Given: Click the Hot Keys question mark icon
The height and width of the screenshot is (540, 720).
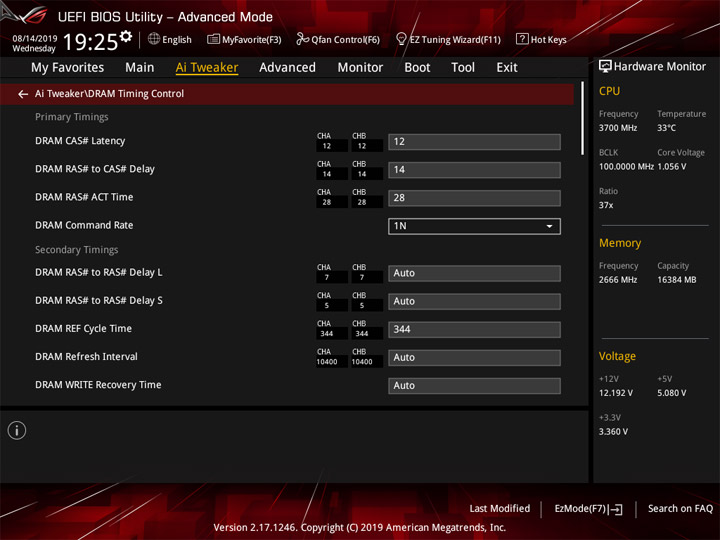Looking at the screenshot, I should click(522, 39).
